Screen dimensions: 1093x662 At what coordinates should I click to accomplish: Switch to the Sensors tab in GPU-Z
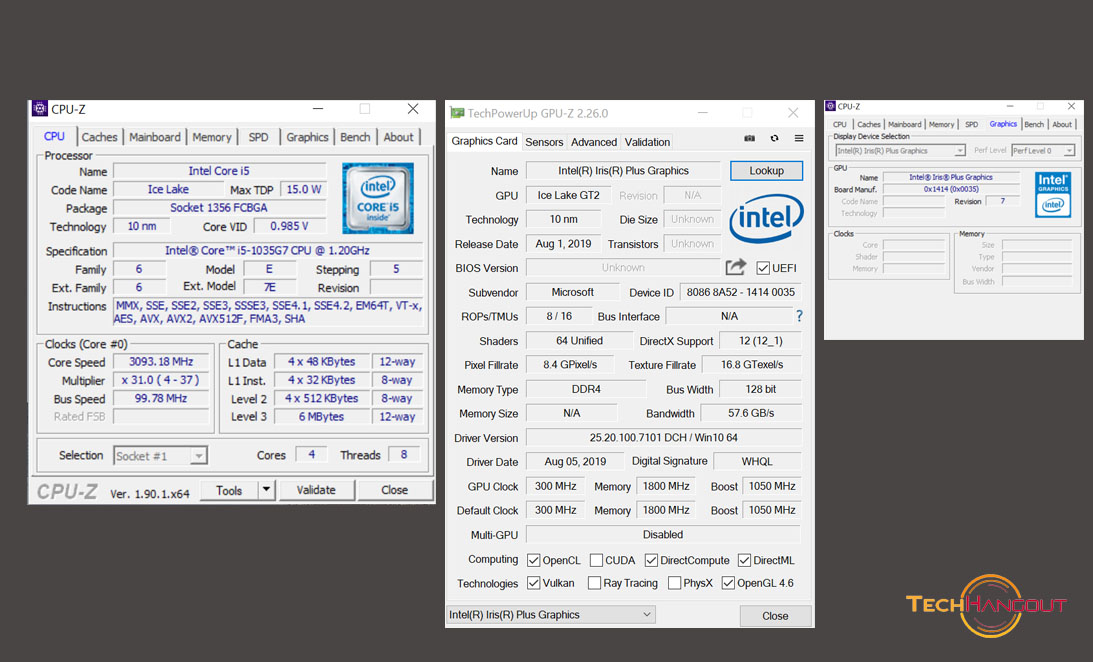(544, 142)
